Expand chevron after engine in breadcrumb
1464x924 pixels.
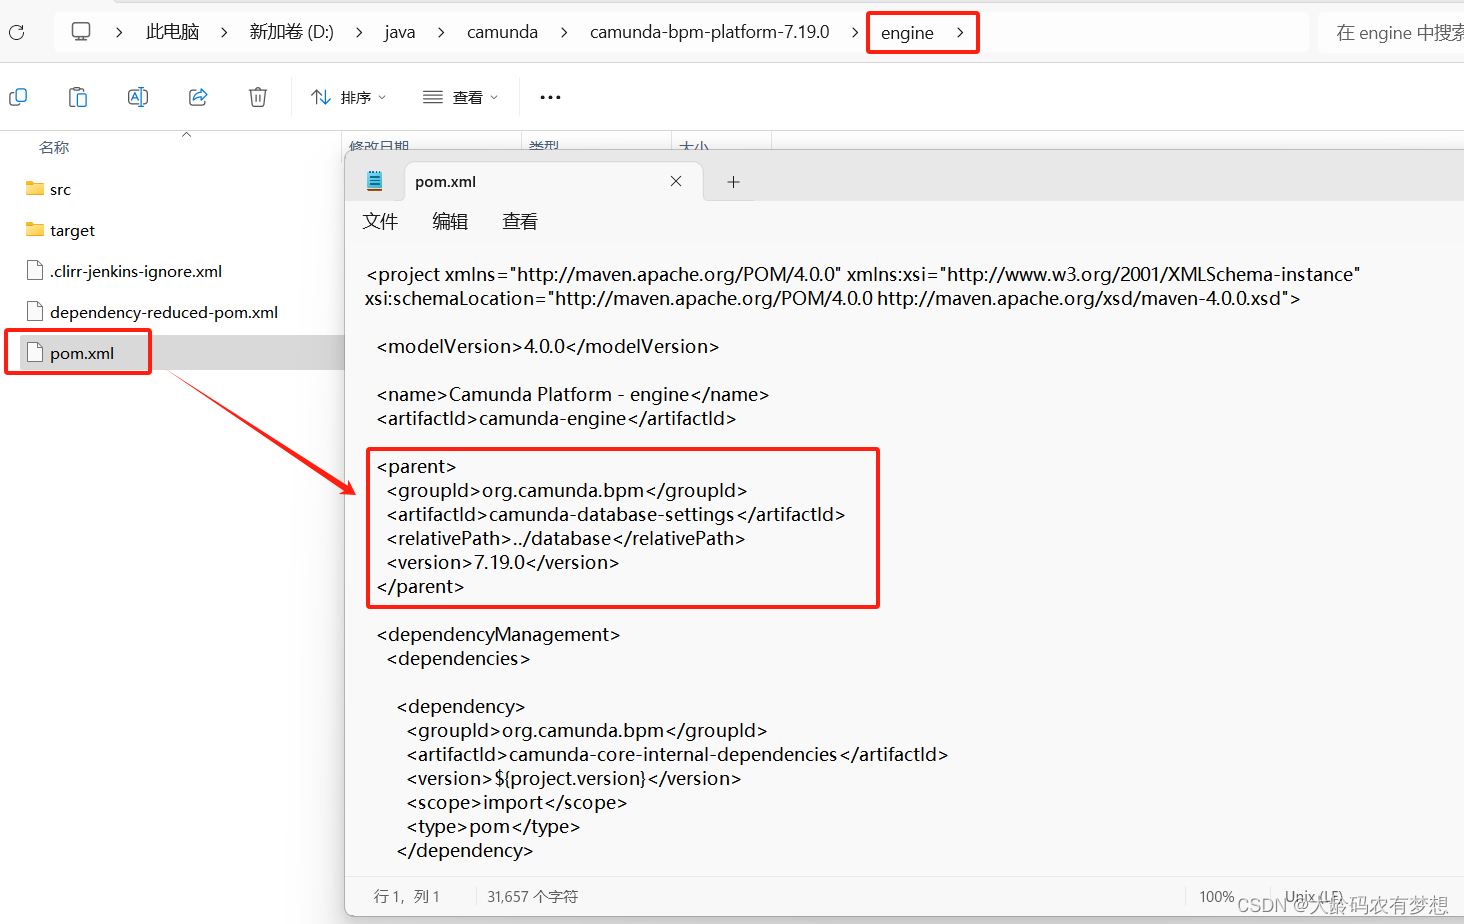point(960,32)
